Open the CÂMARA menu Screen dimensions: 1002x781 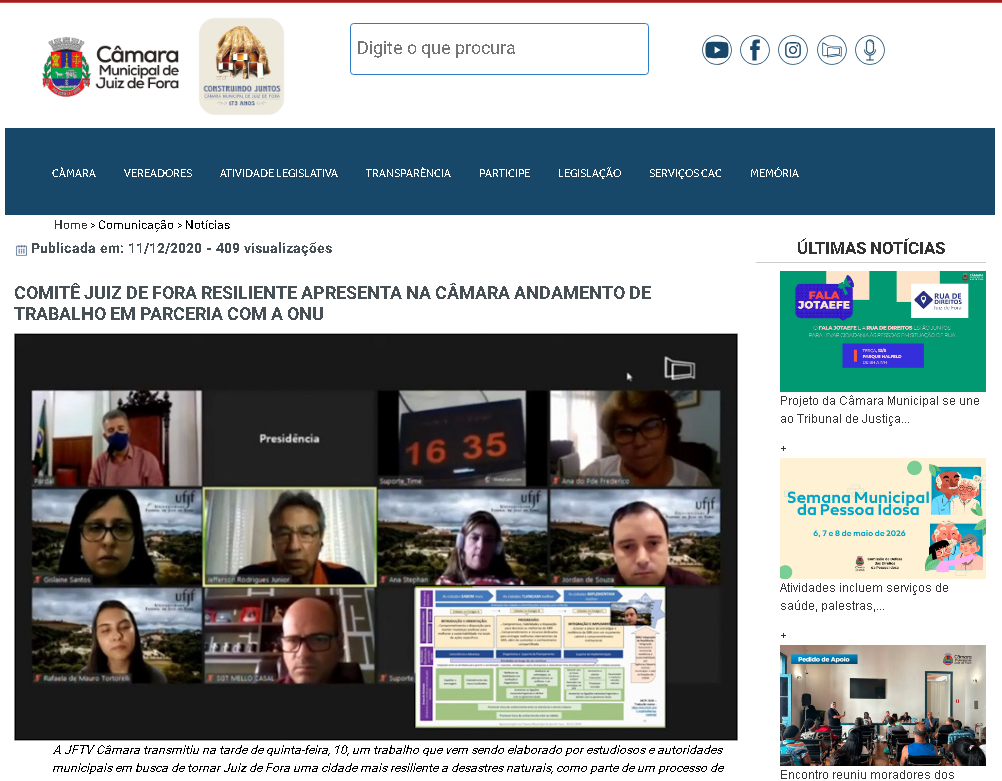[73, 173]
